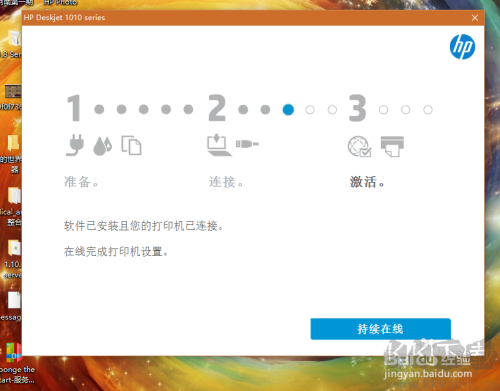Click the text 在线完成打印机设置。
The height and width of the screenshot is (391, 500).
(116, 251)
